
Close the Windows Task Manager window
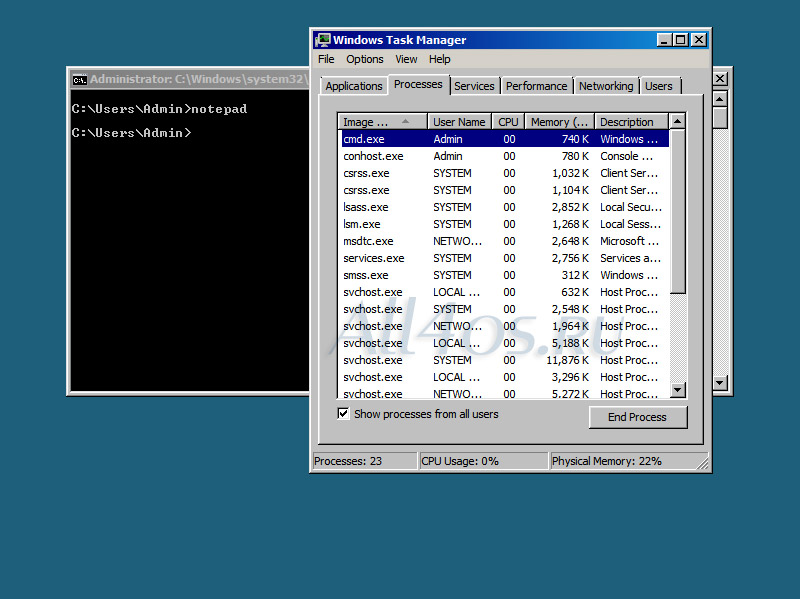pos(699,40)
